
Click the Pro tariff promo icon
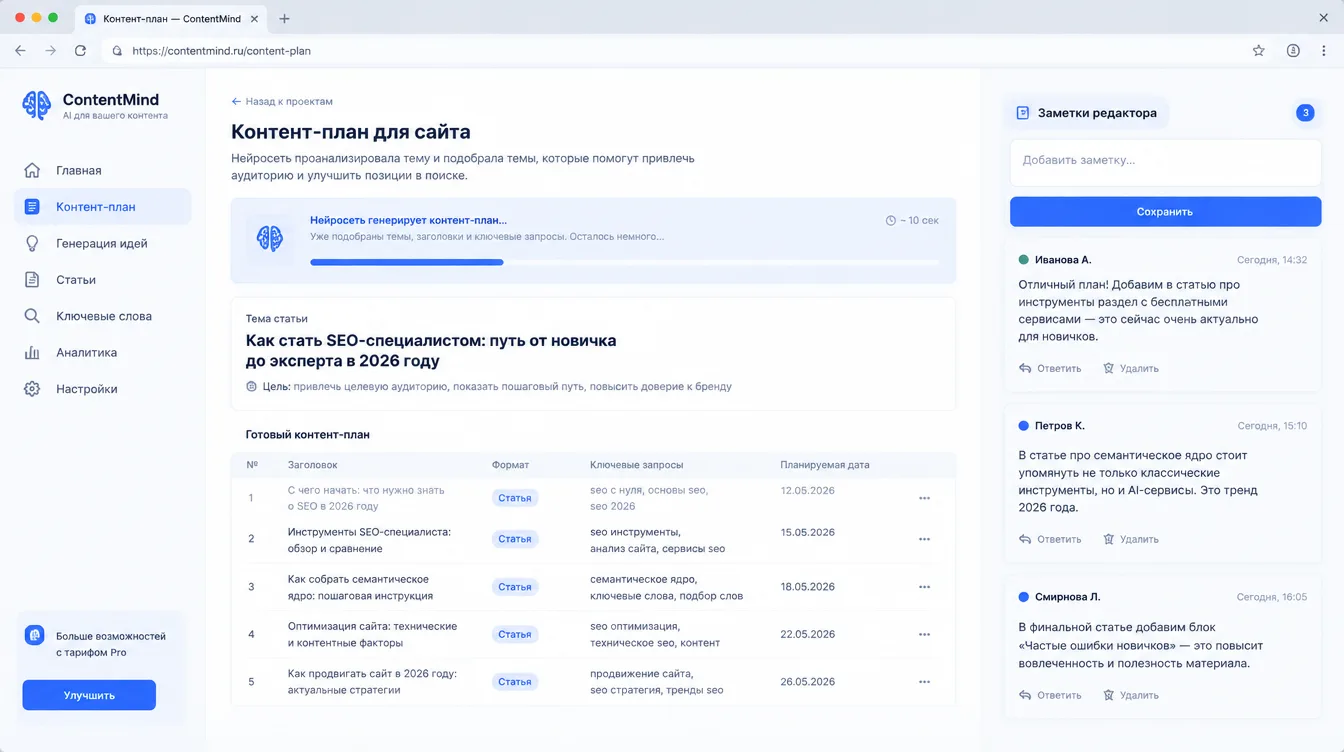click(35, 636)
